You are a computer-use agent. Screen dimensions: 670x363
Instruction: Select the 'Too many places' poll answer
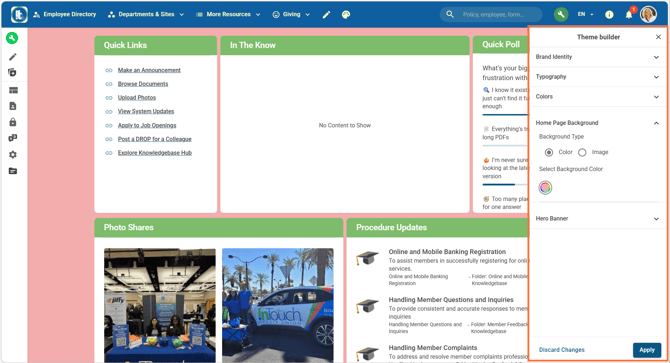(505, 203)
